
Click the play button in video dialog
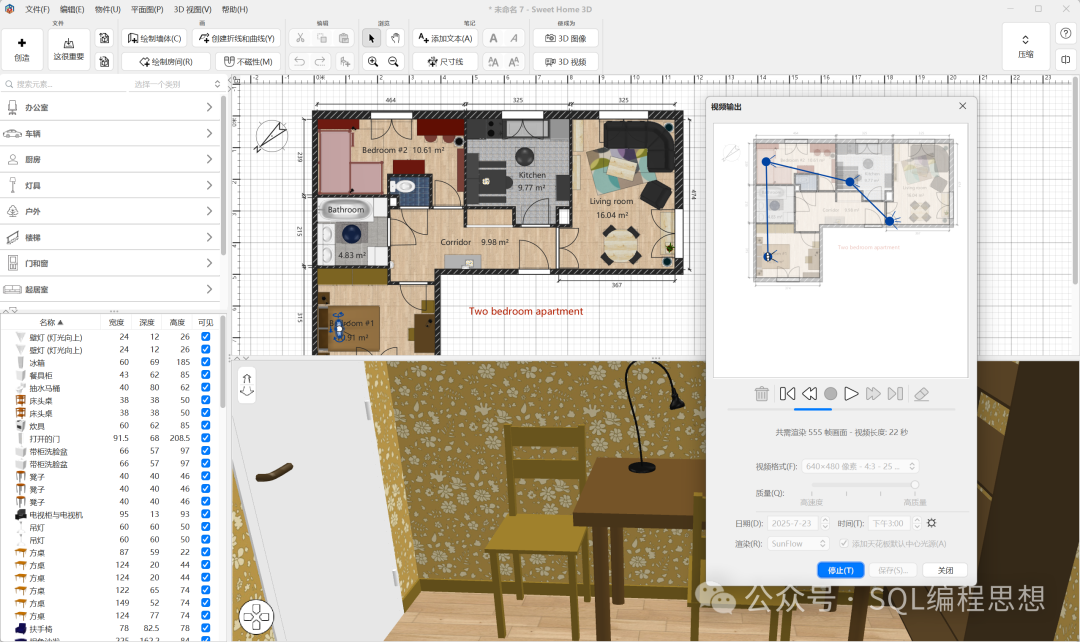pyautogui.click(x=851, y=394)
